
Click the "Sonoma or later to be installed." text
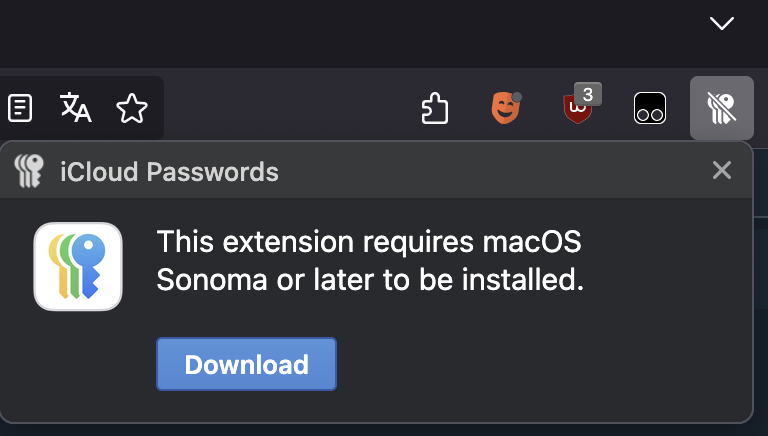coord(370,280)
